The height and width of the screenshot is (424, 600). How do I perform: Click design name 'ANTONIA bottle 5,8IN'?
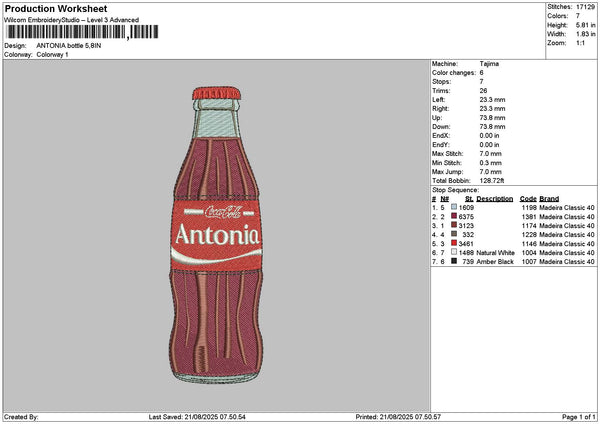coord(69,46)
